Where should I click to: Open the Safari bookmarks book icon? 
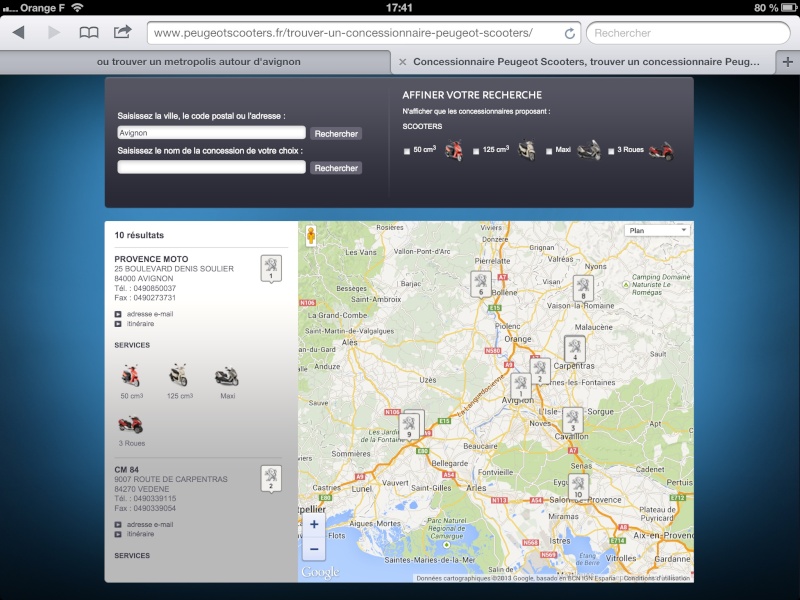tap(89, 33)
